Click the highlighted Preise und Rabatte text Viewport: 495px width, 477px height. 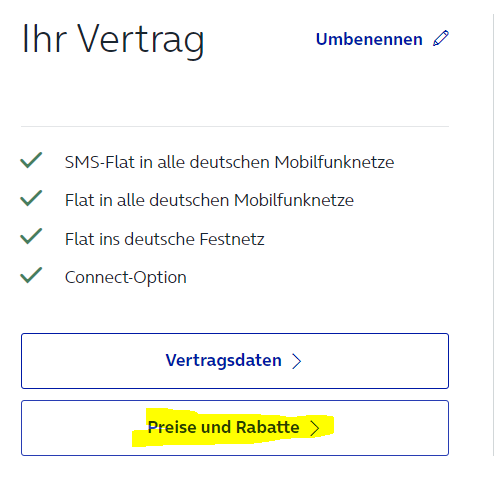pyautogui.click(x=223, y=427)
